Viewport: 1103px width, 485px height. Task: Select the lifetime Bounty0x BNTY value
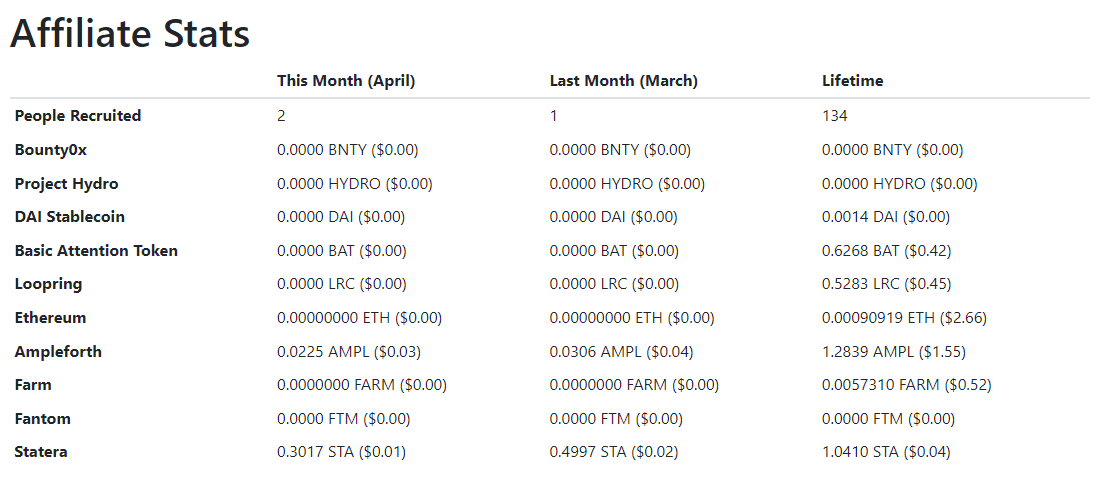[893, 150]
